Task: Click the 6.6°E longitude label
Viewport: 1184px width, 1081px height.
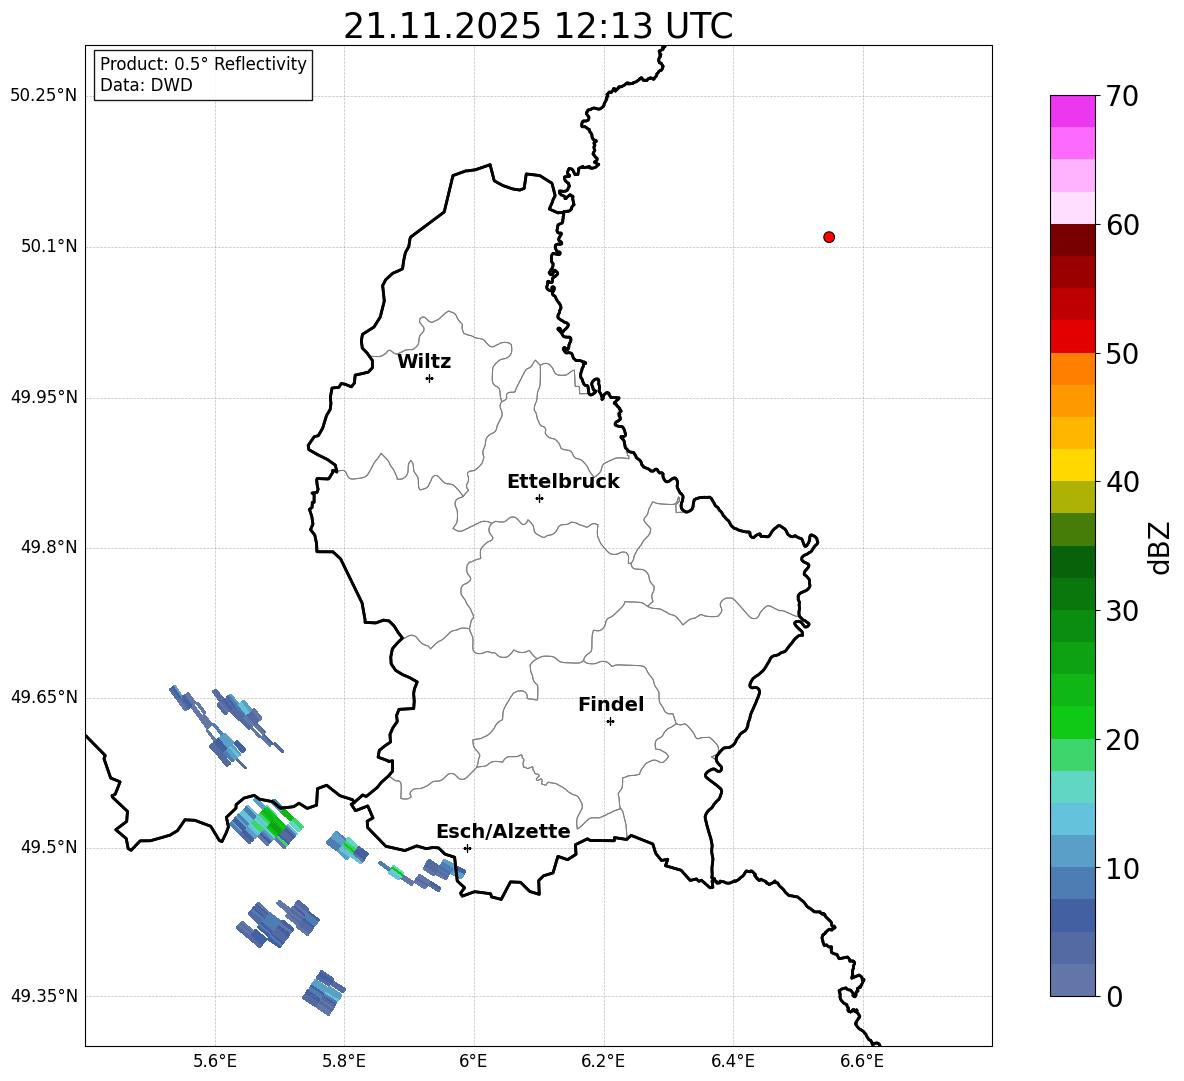Action: click(x=862, y=1061)
